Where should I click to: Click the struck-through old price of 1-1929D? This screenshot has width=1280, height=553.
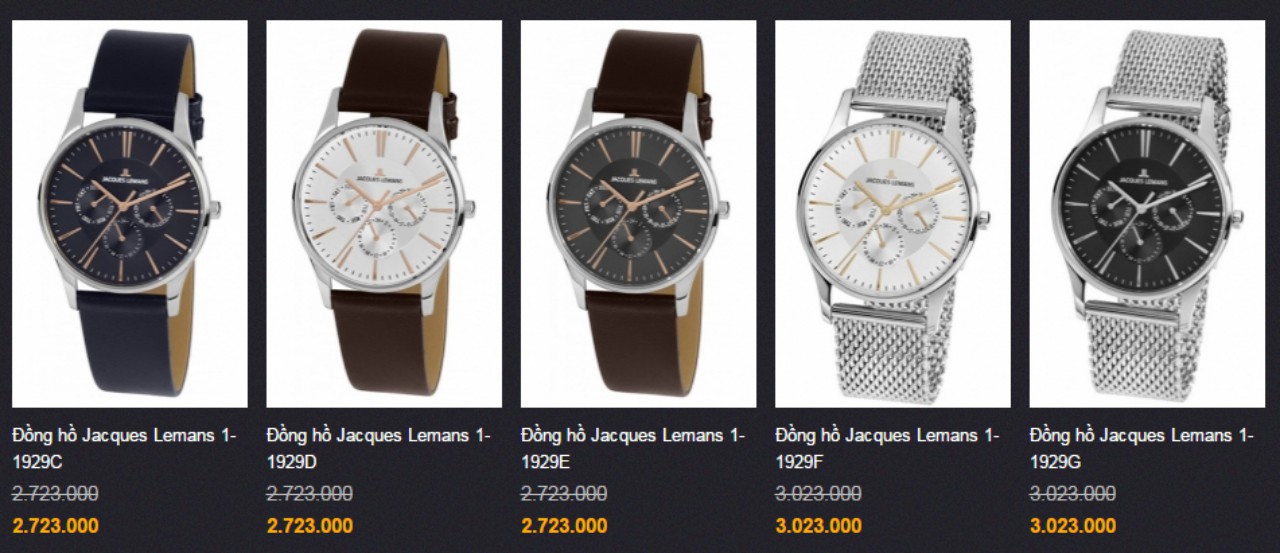click(x=310, y=493)
